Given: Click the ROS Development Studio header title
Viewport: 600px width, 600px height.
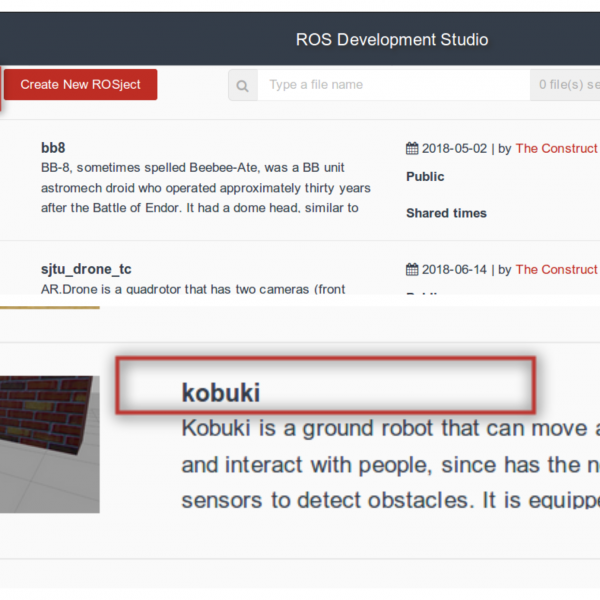Looking at the screenshot, I should tap(392, 40).
